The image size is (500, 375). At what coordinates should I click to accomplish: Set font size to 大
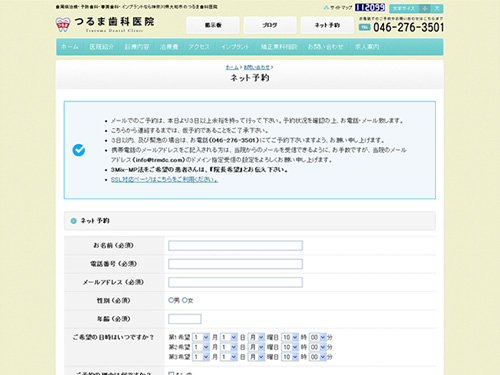437,9
